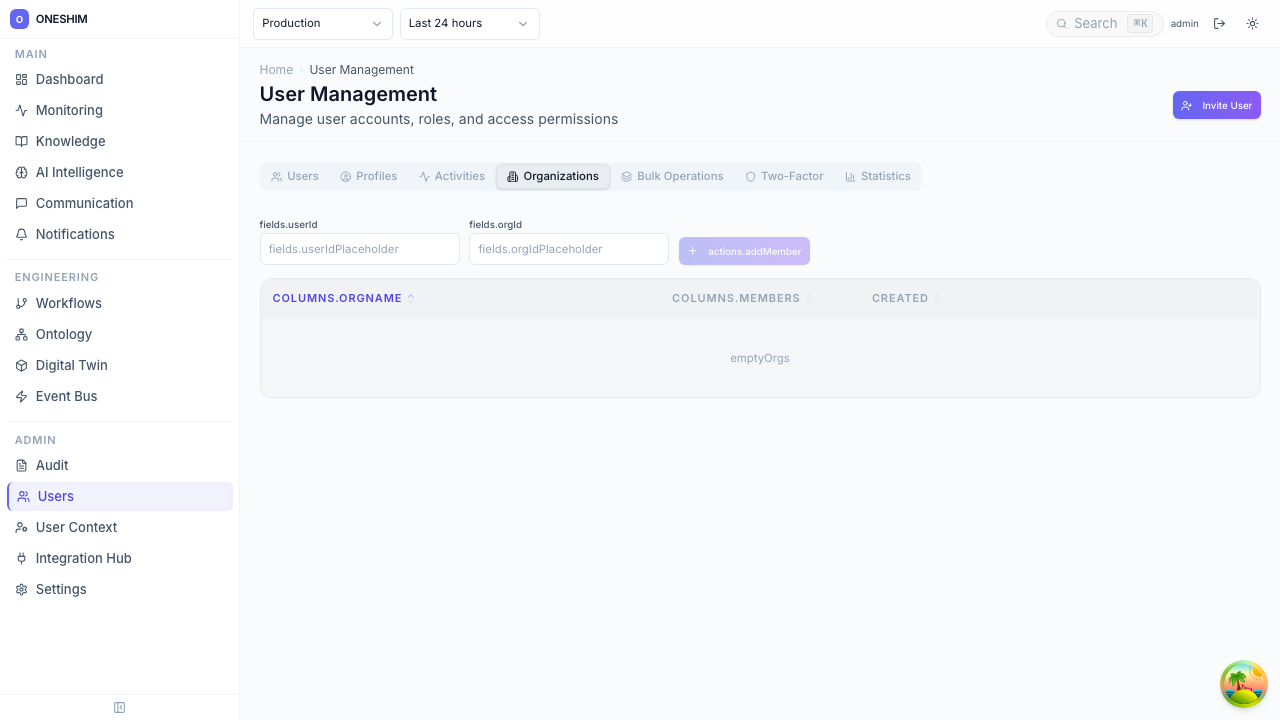Open Event Bus from the sidebar
Screen dimensions: 1280x720
pyautogui.click(x=66, y=396)
